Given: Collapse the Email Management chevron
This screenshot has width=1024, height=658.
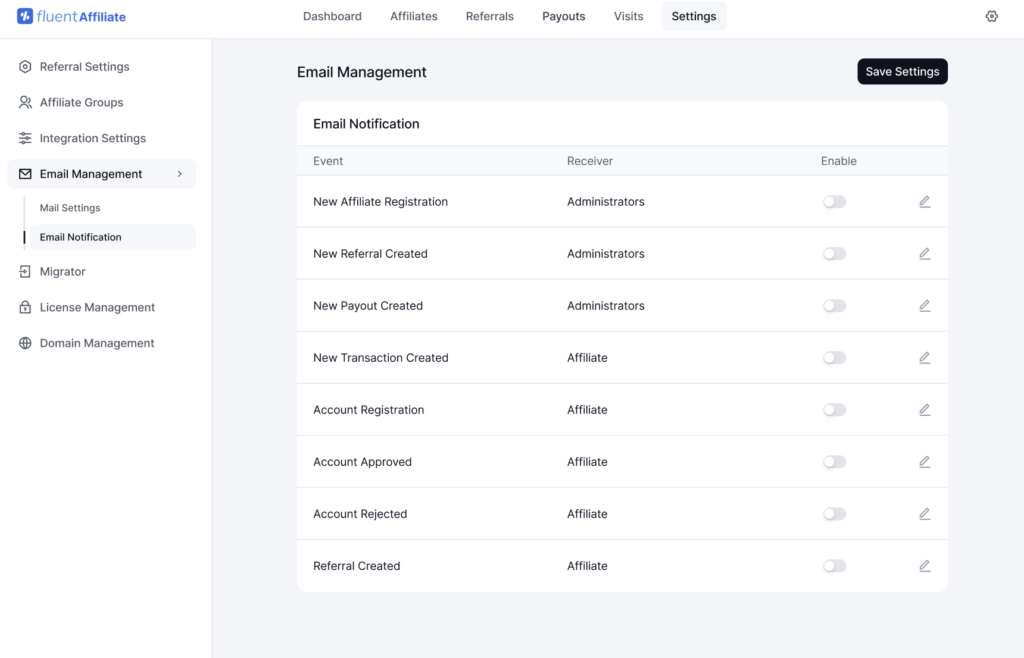Looking at the screenshot, I should tap(180, 174).
